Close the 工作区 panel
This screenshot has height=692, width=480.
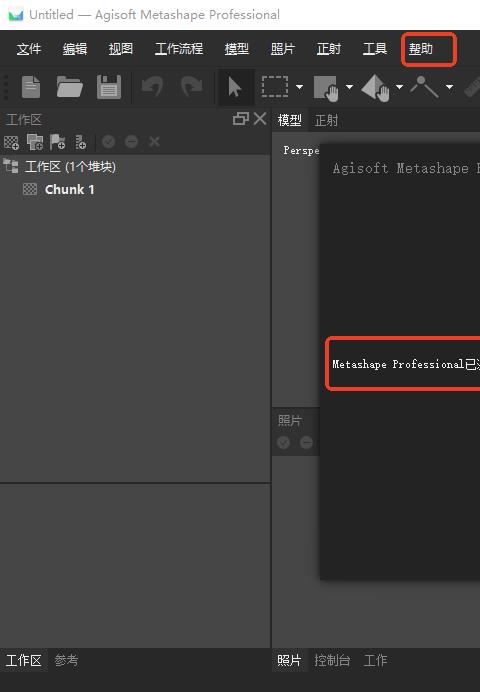(260, 119)
